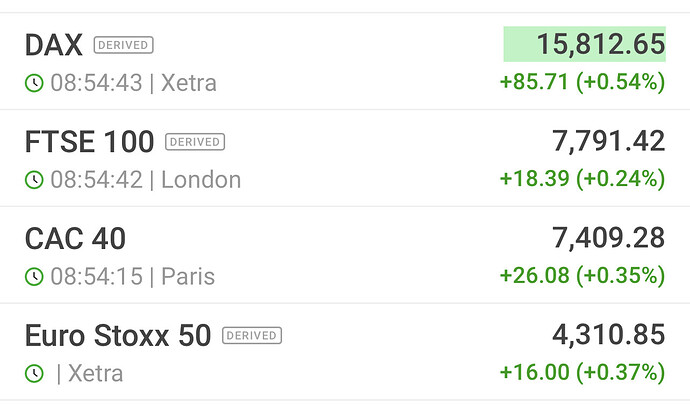Click CAC 40 change +26.08 (+0.35%)

(x=582, y=276)
